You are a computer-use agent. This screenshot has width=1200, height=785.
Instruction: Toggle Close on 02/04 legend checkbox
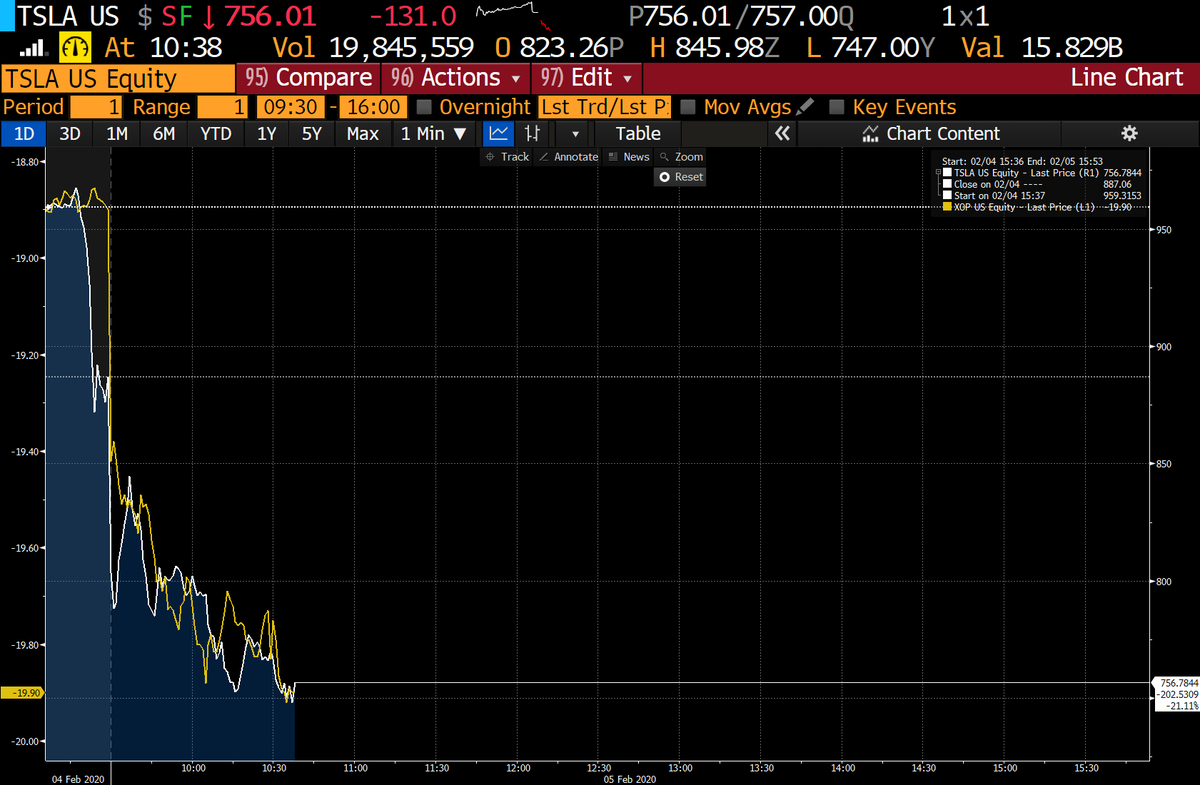(x=947, y=184)
